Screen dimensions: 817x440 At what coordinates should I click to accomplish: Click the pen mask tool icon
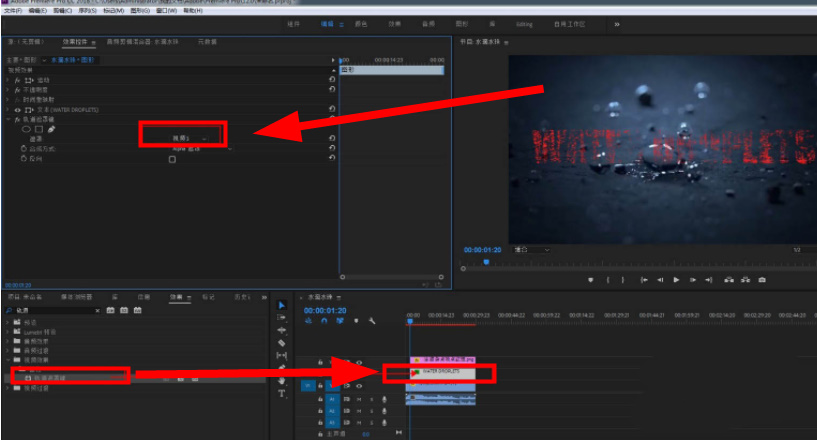(x=51, y=129)
